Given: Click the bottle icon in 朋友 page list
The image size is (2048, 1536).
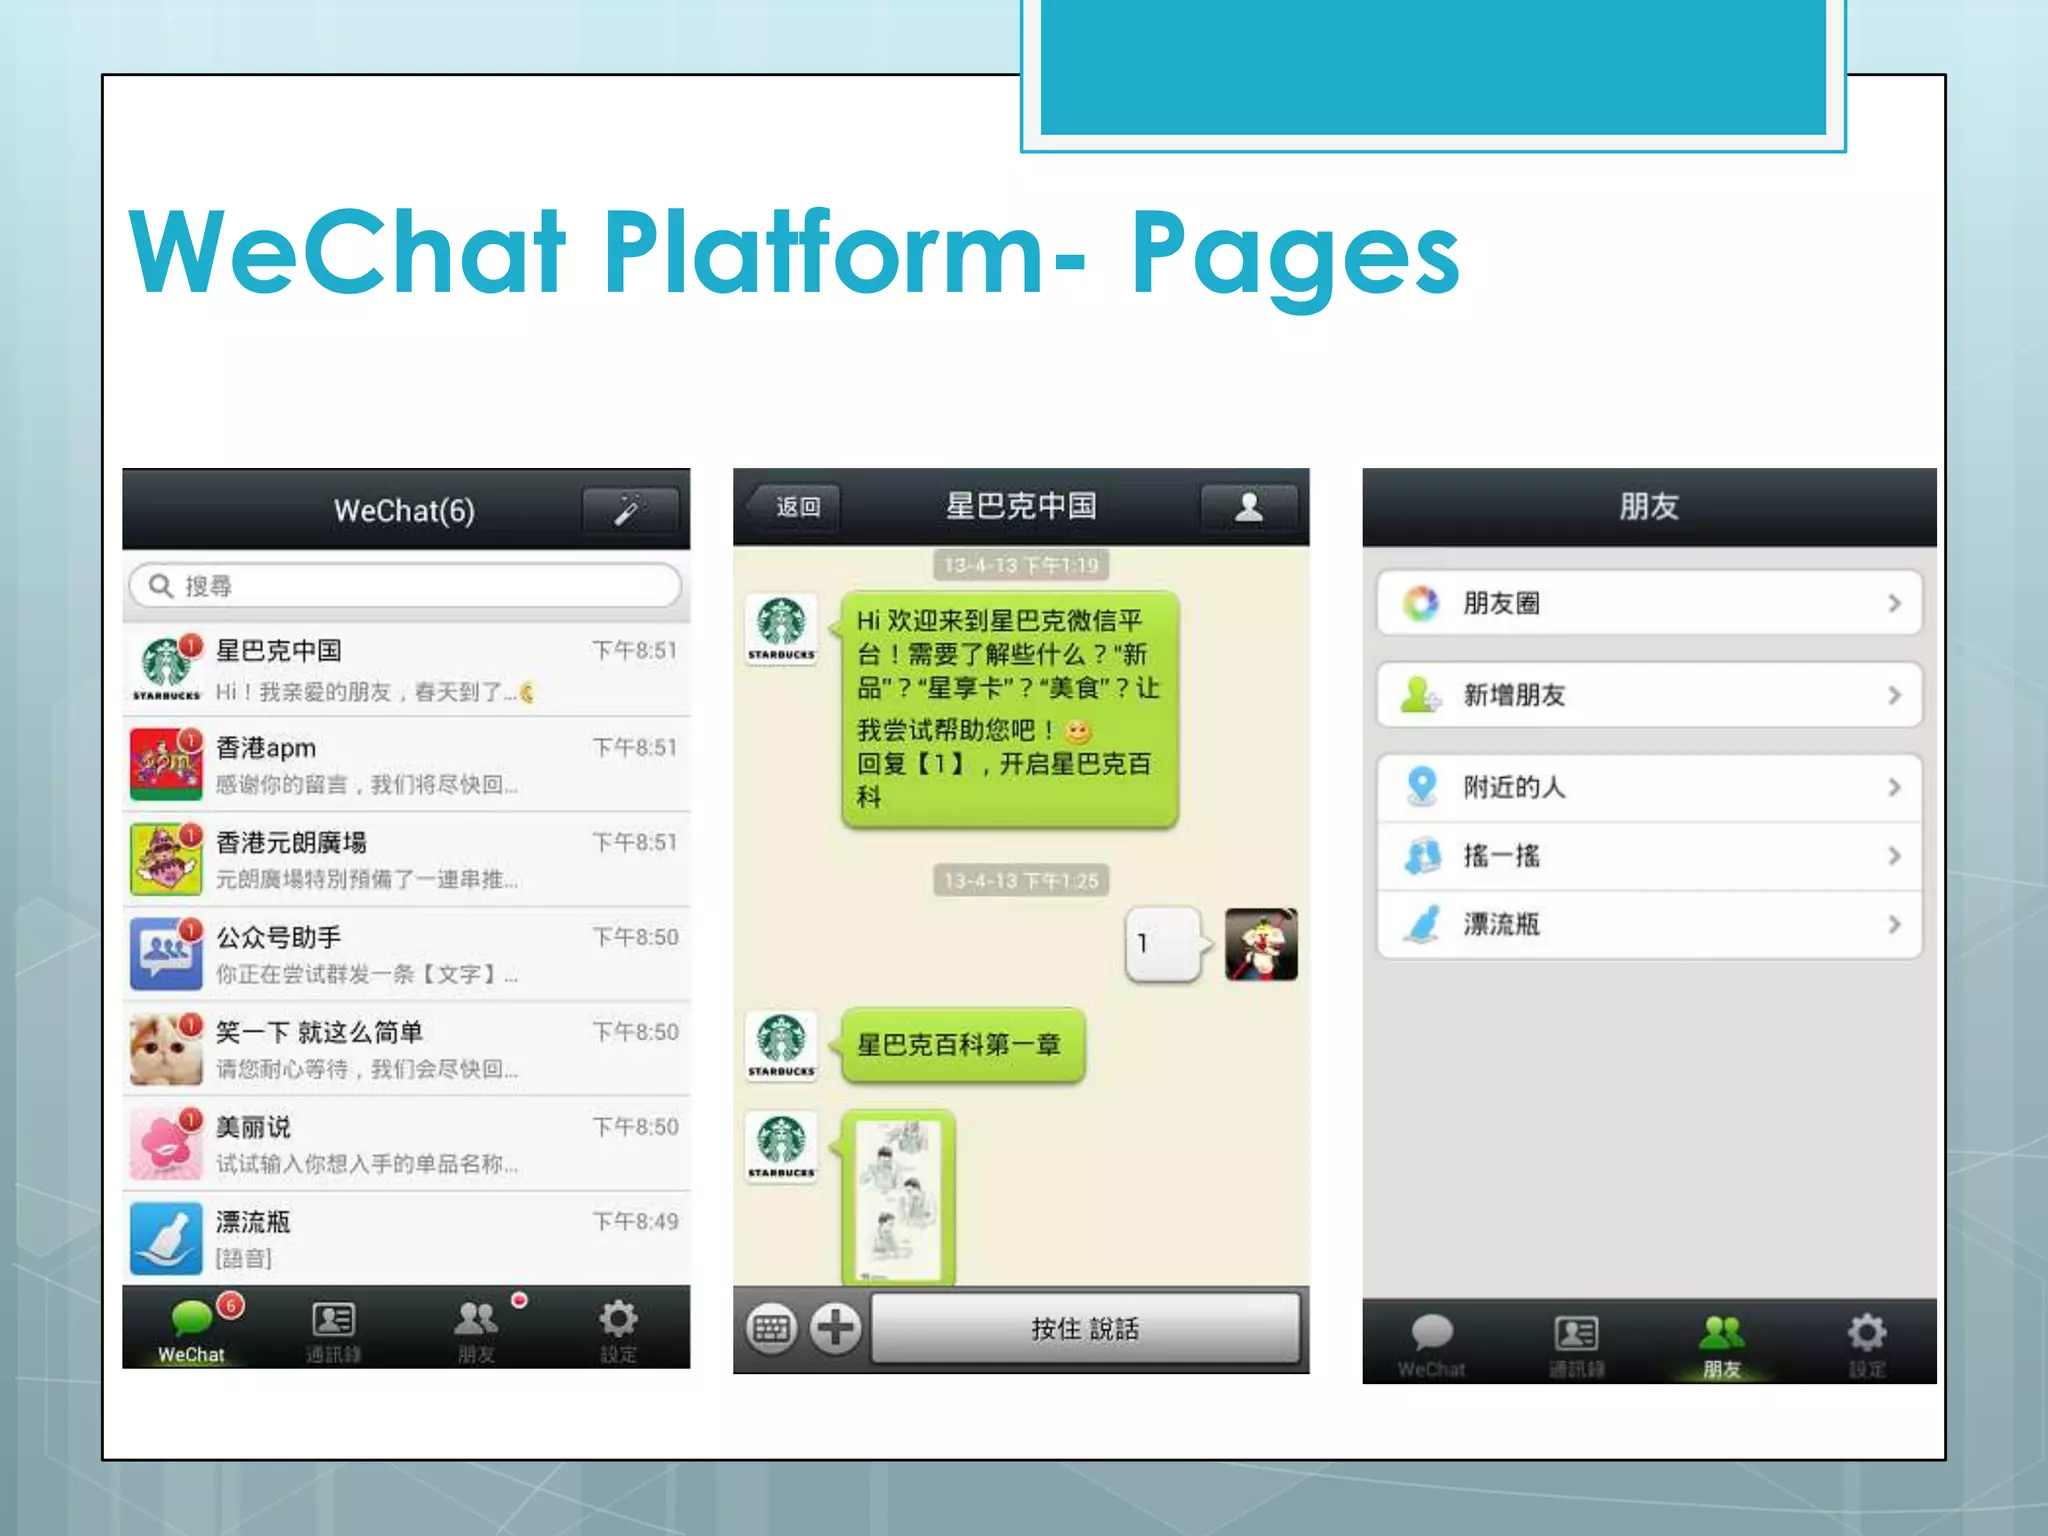Looking at the screenshot, I should click(x=1421, y=924).
